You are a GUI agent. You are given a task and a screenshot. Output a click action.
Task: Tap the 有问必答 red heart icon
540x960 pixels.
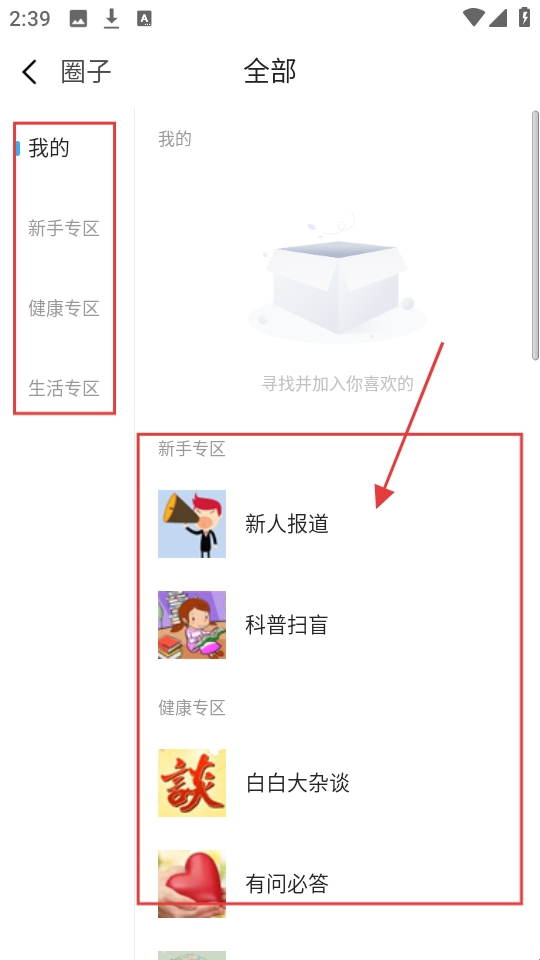pos(192,883)
